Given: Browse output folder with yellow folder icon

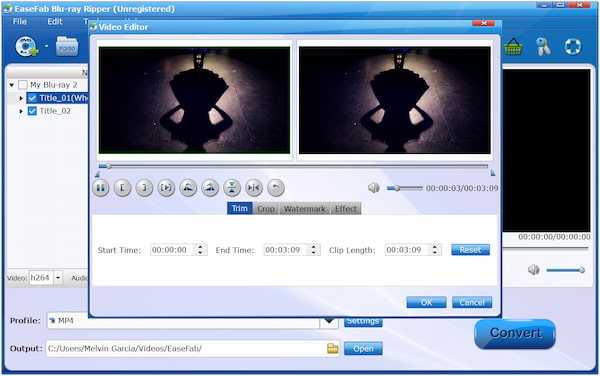Looking at the screenshot, I should [333, 348].
